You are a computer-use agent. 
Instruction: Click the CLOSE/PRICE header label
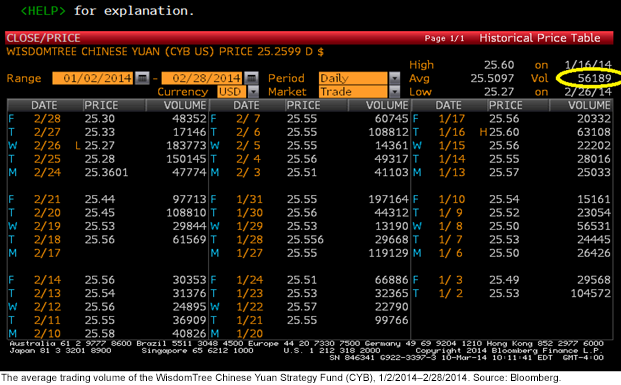pyautogui.click(x=44, y=38)
